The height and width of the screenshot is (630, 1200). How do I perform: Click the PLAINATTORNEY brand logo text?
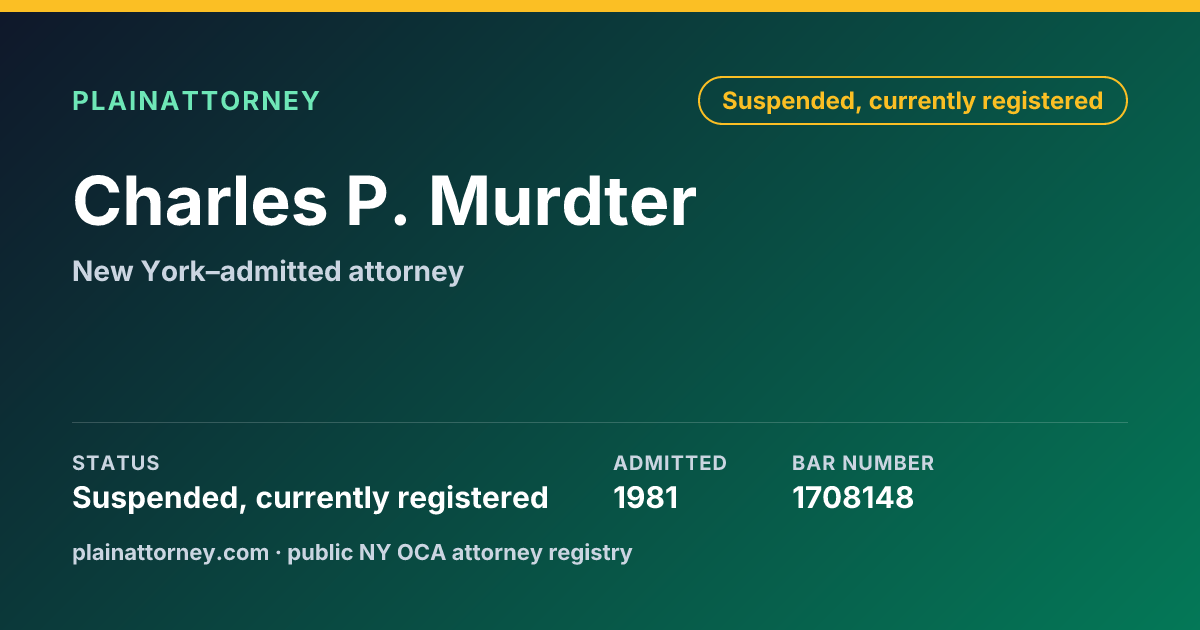click(196, 101)
